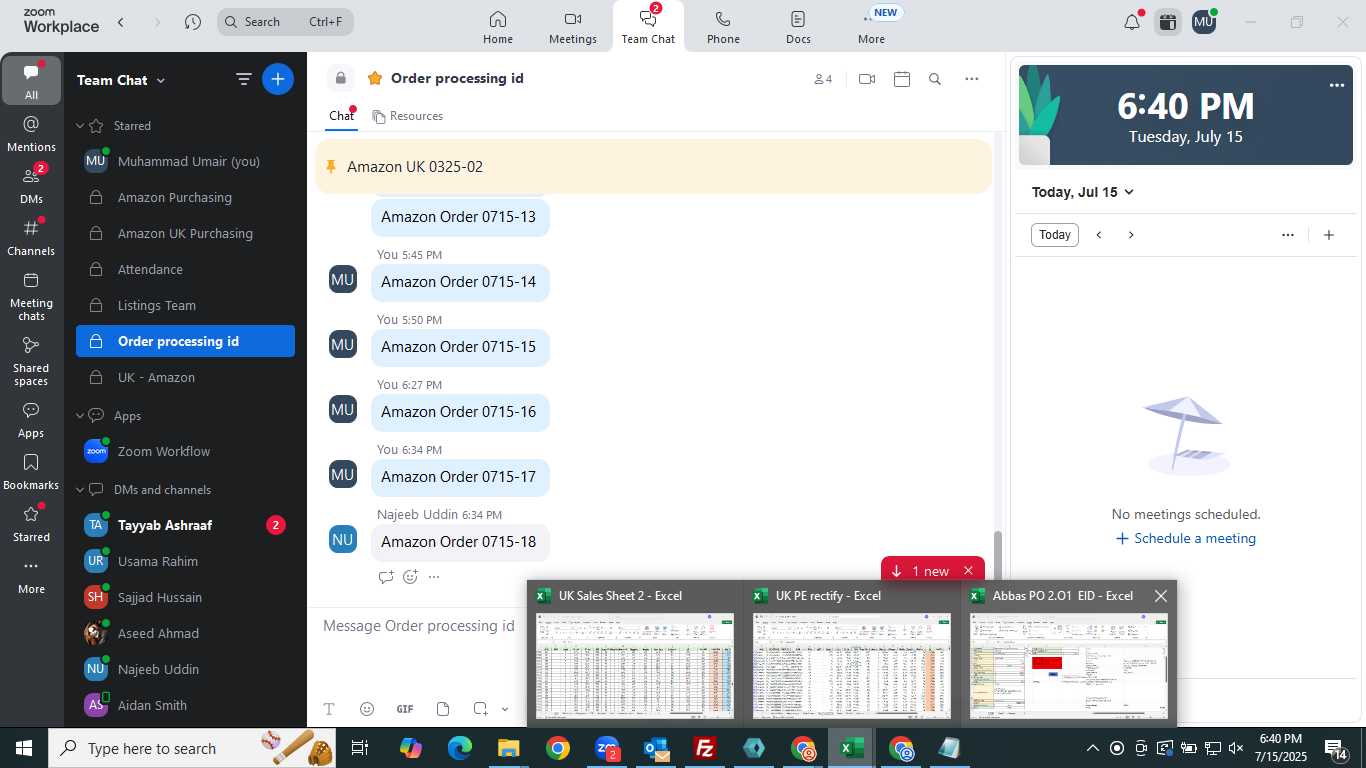1366x768 pixels.
Task: Unstar the Order processing id channel
Action: (375, 78)
